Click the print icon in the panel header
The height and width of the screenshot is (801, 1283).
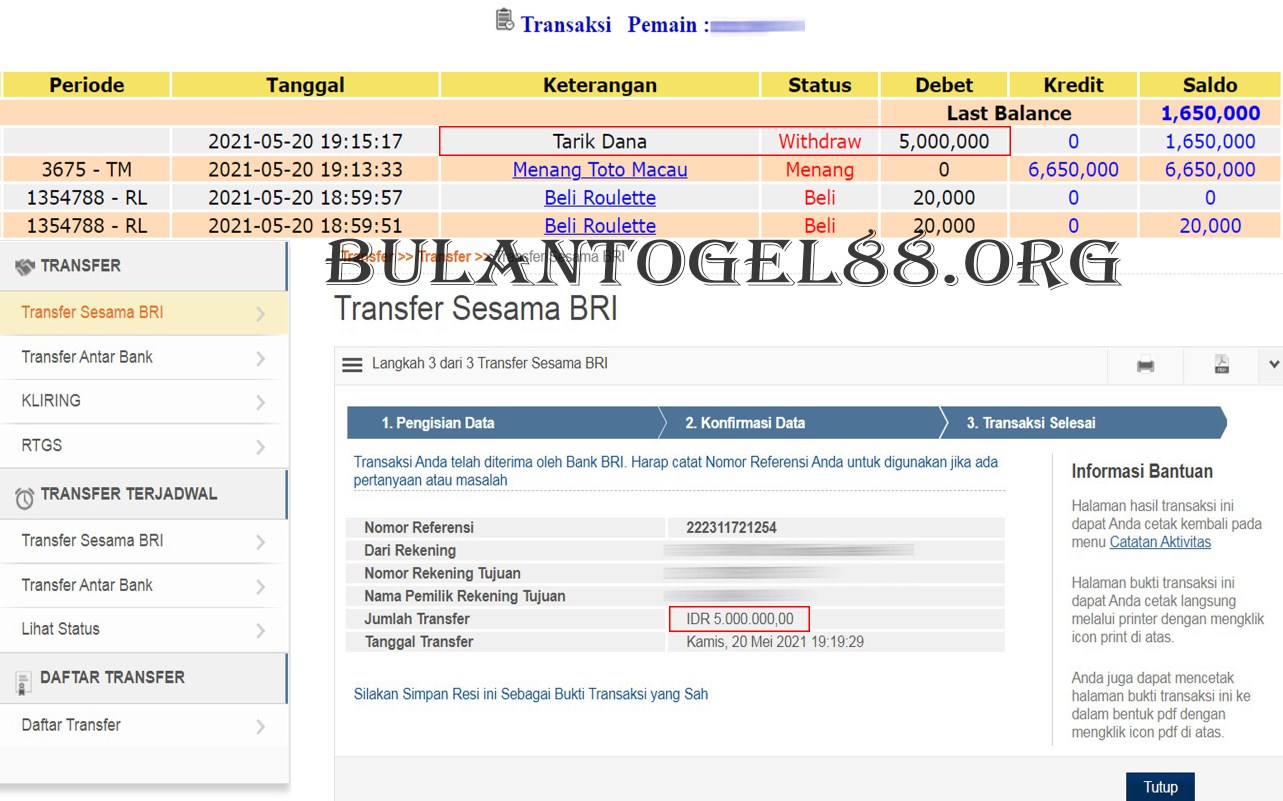coord(1145,365)
